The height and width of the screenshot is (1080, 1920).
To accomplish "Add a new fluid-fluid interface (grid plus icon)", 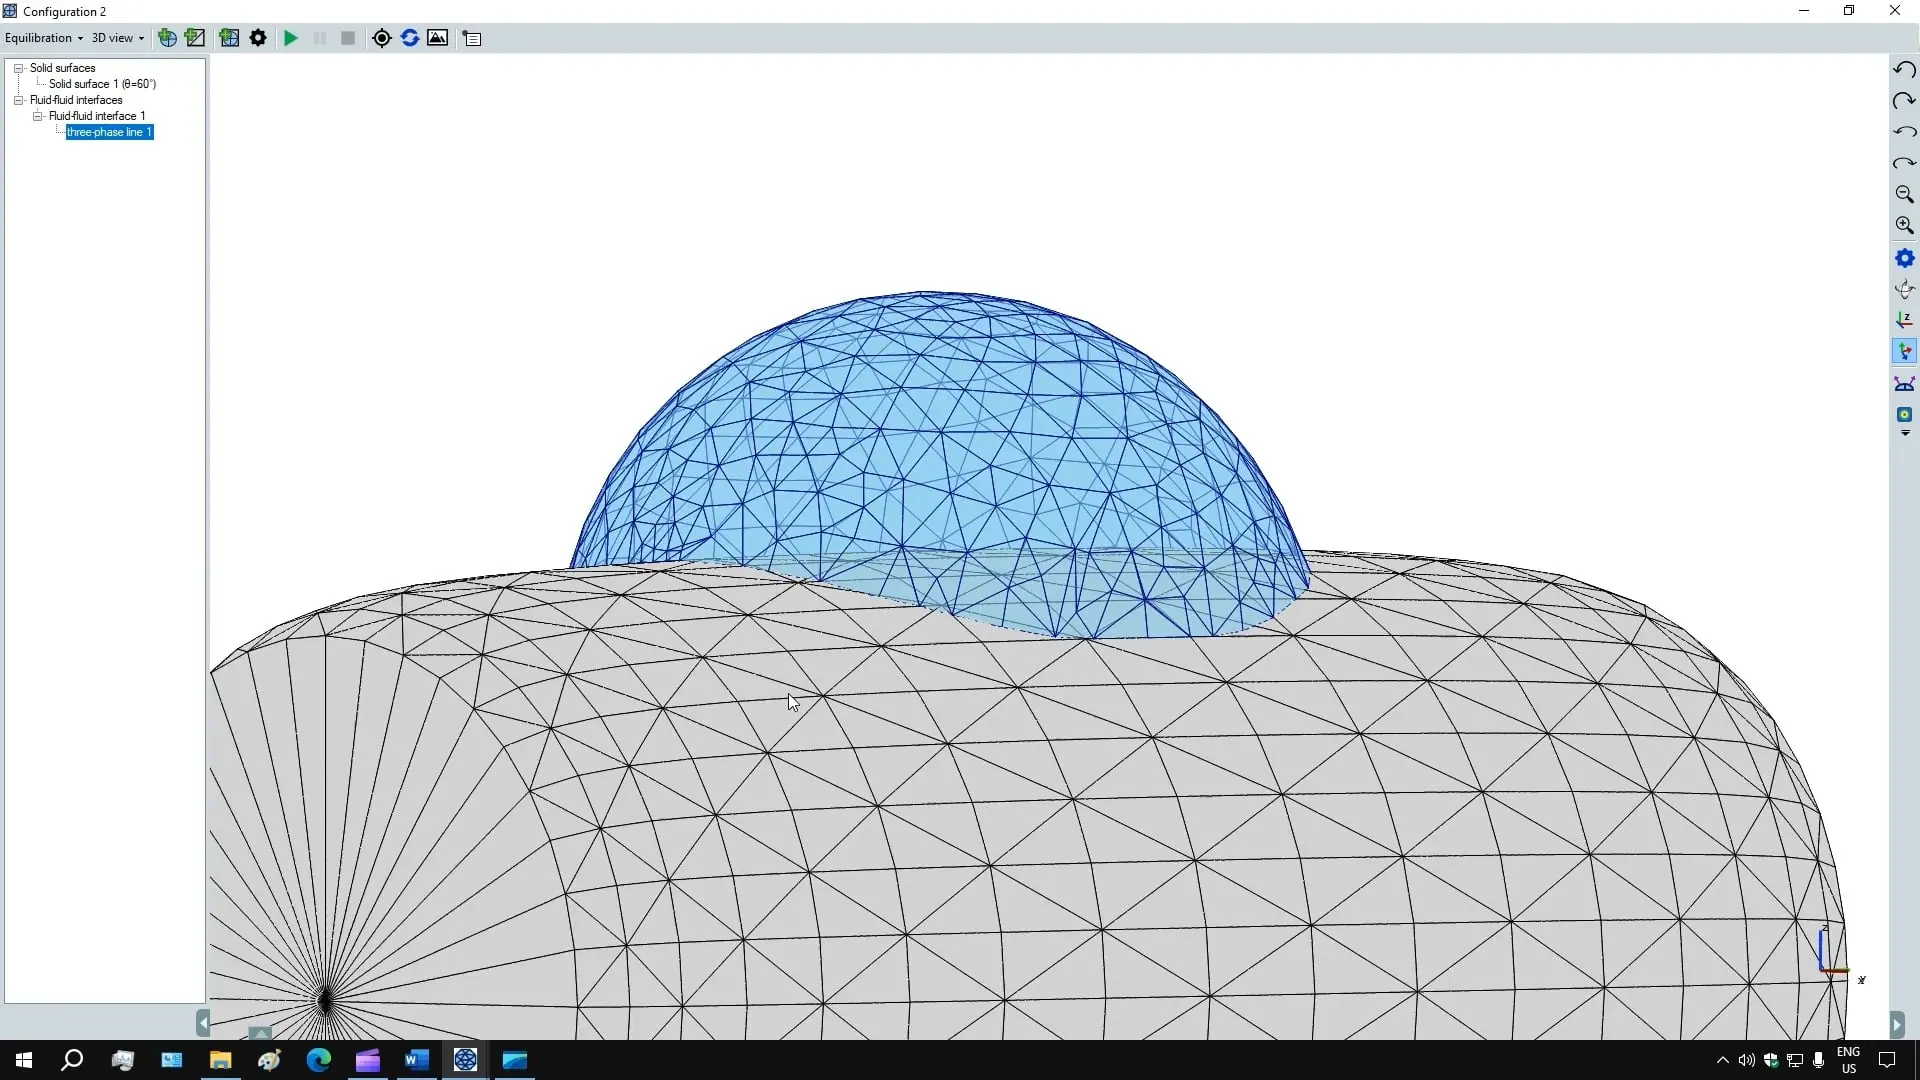I will click(x=229, y=38).
